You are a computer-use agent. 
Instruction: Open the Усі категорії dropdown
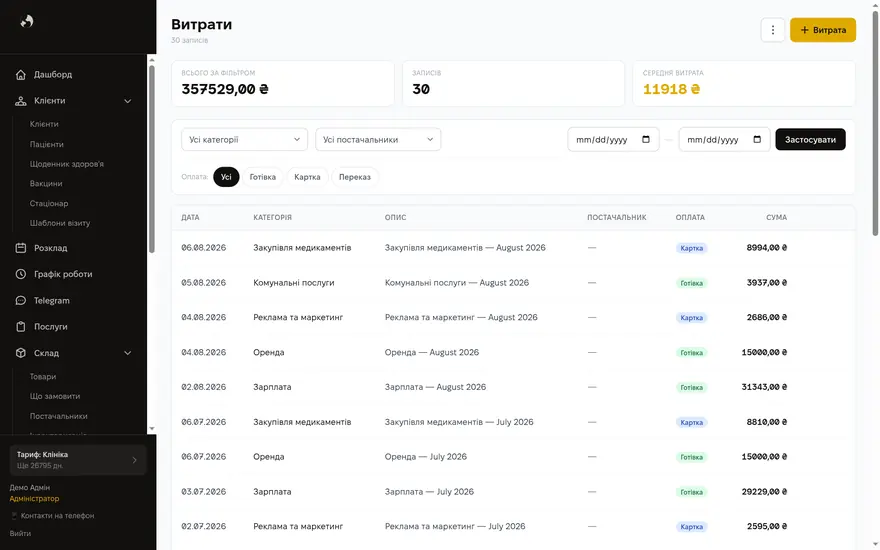tap(245, 140)
